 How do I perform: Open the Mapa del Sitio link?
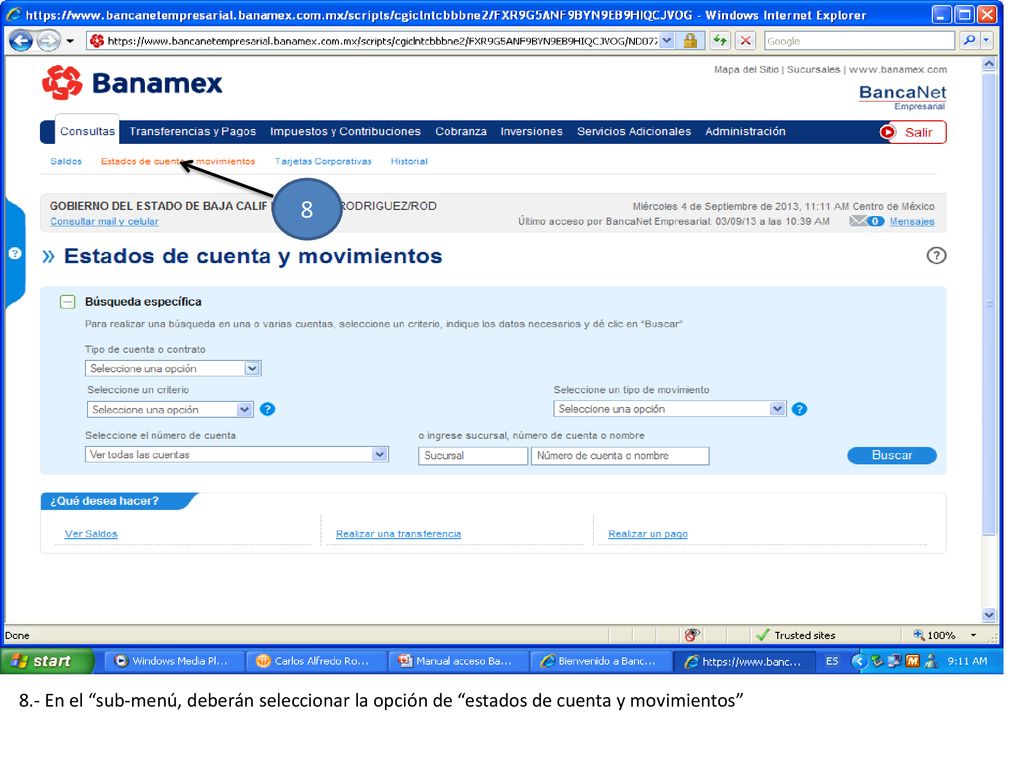[746, 69]
